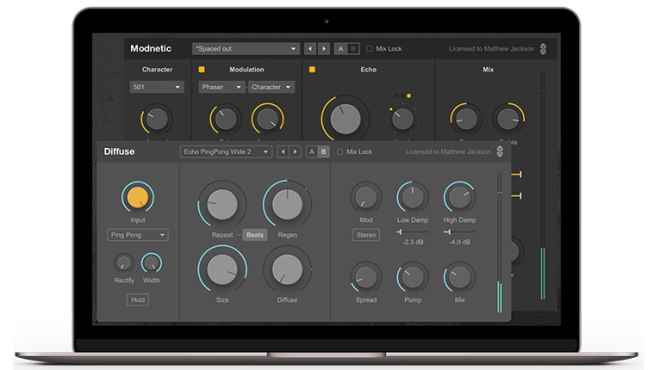
Task: Open the Modnetic preset dropdown 'Spaced out'
Action: (x=245, y=49)
